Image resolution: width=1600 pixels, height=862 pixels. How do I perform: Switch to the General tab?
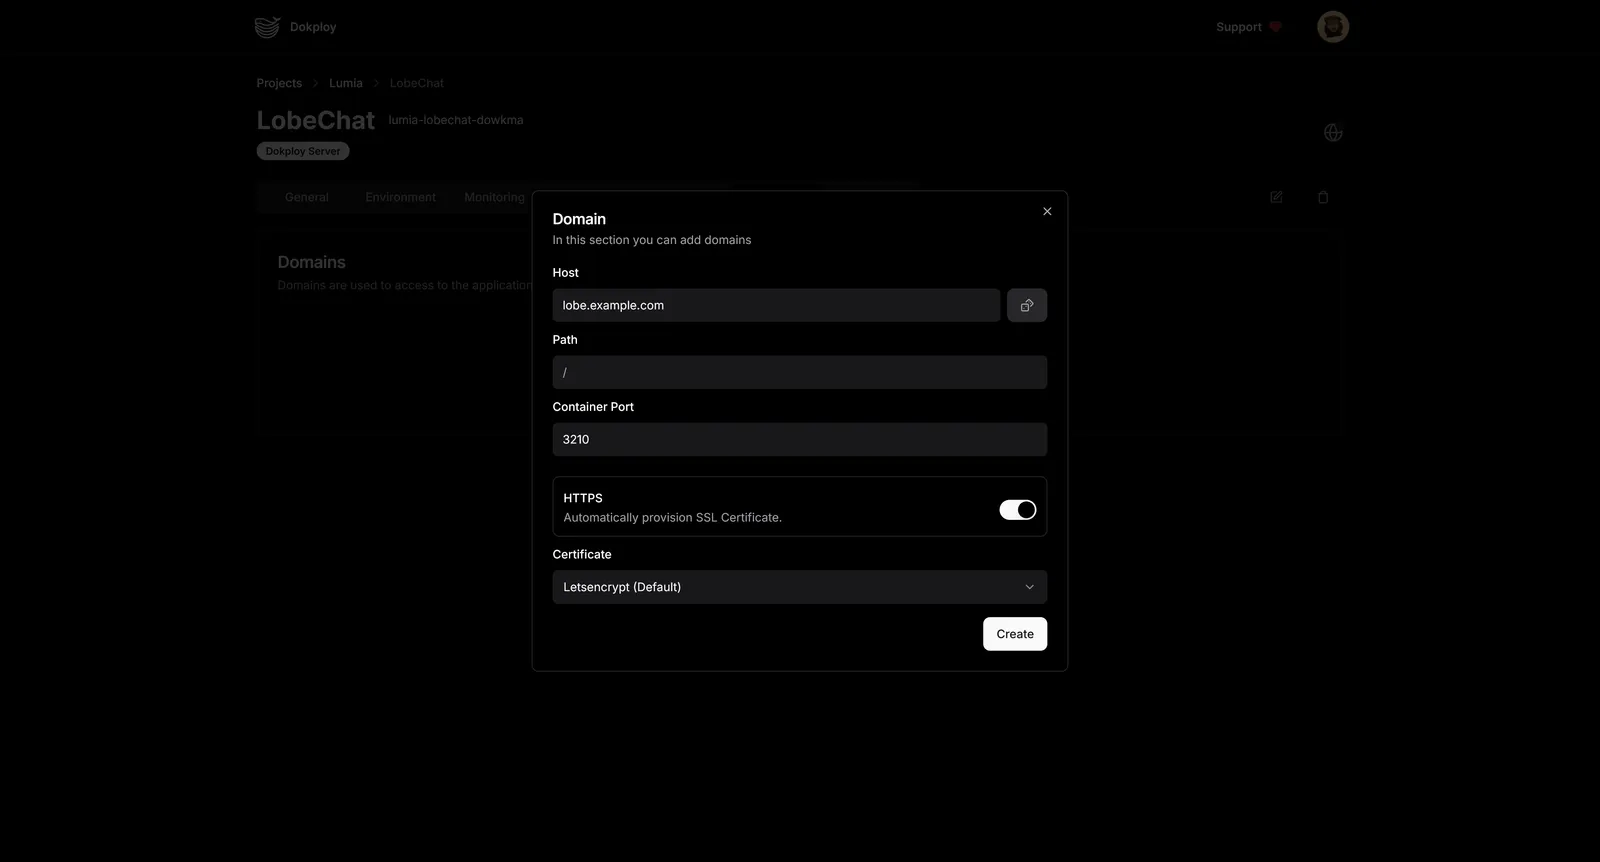click(x=306, y=198)
